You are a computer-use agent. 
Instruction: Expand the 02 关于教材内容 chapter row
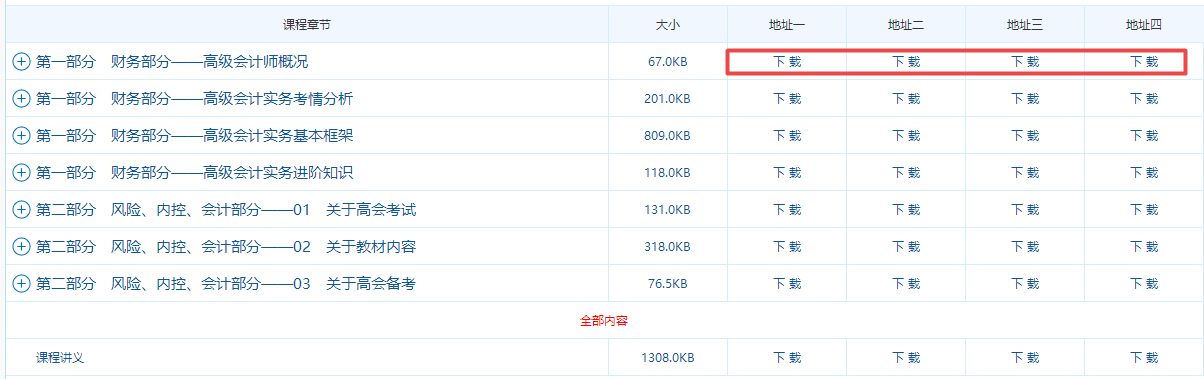pyautogui.click(x=21, y=247)
